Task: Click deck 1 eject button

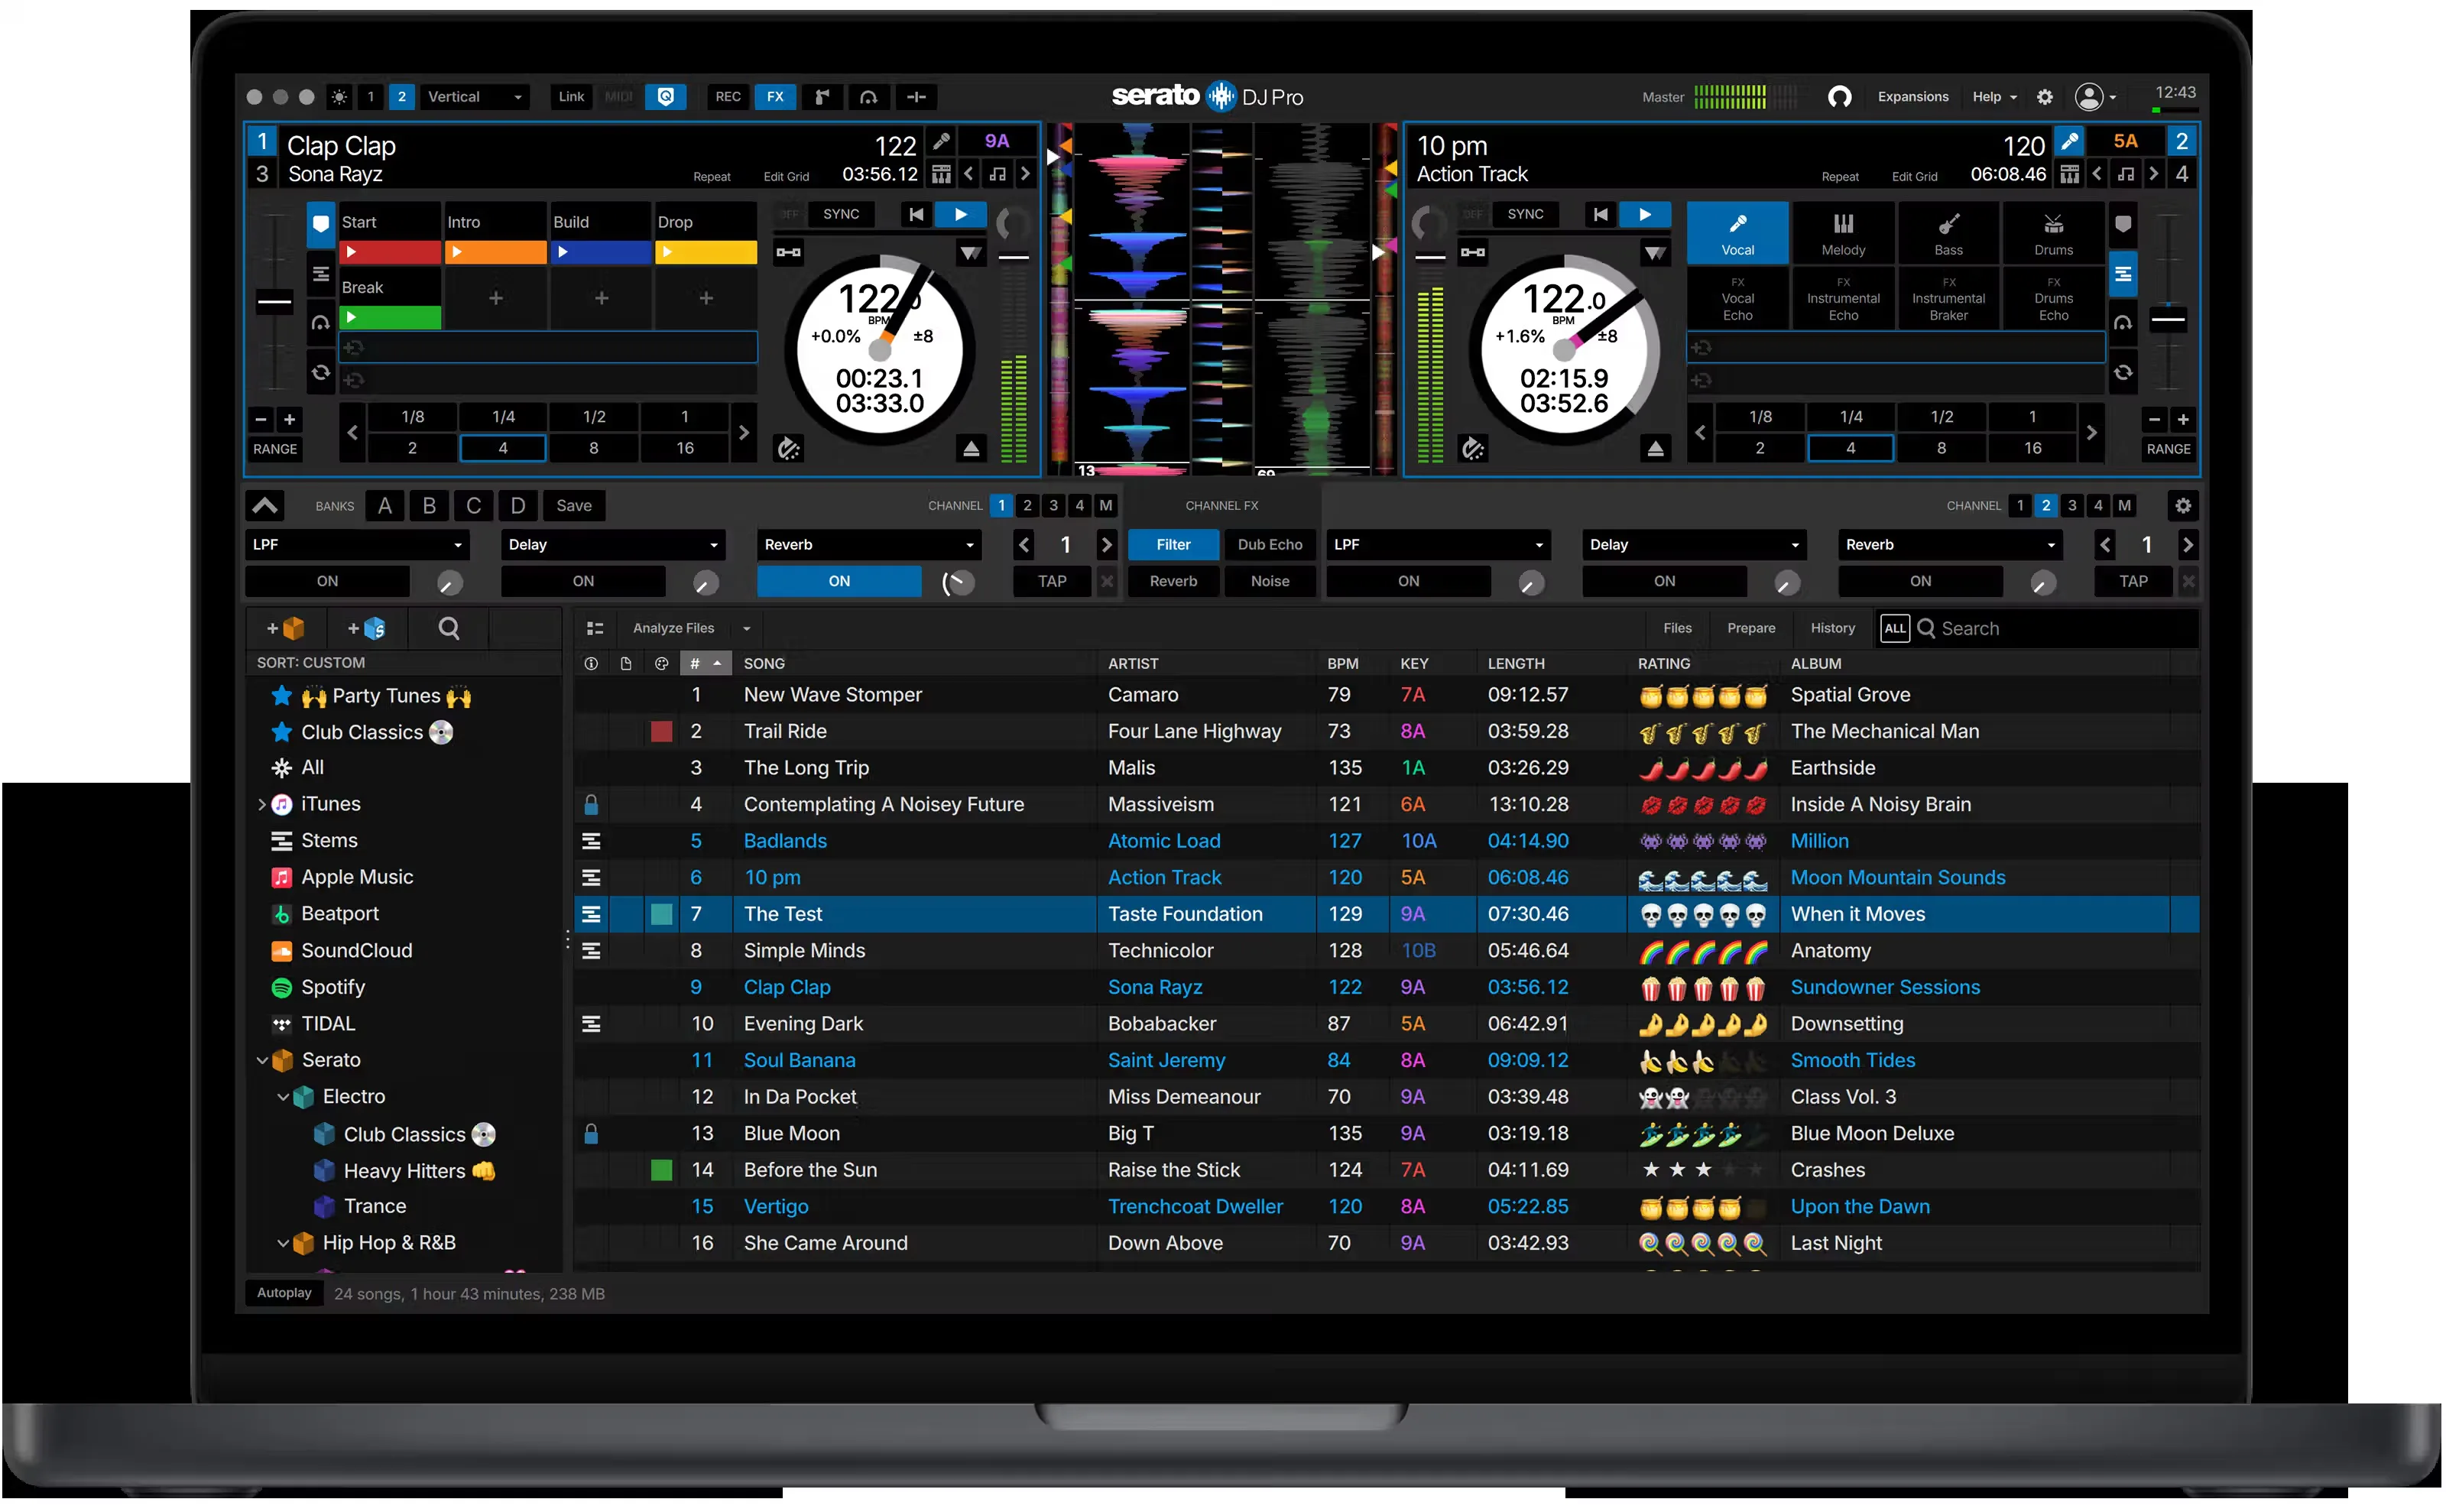Action: point(970,449)
